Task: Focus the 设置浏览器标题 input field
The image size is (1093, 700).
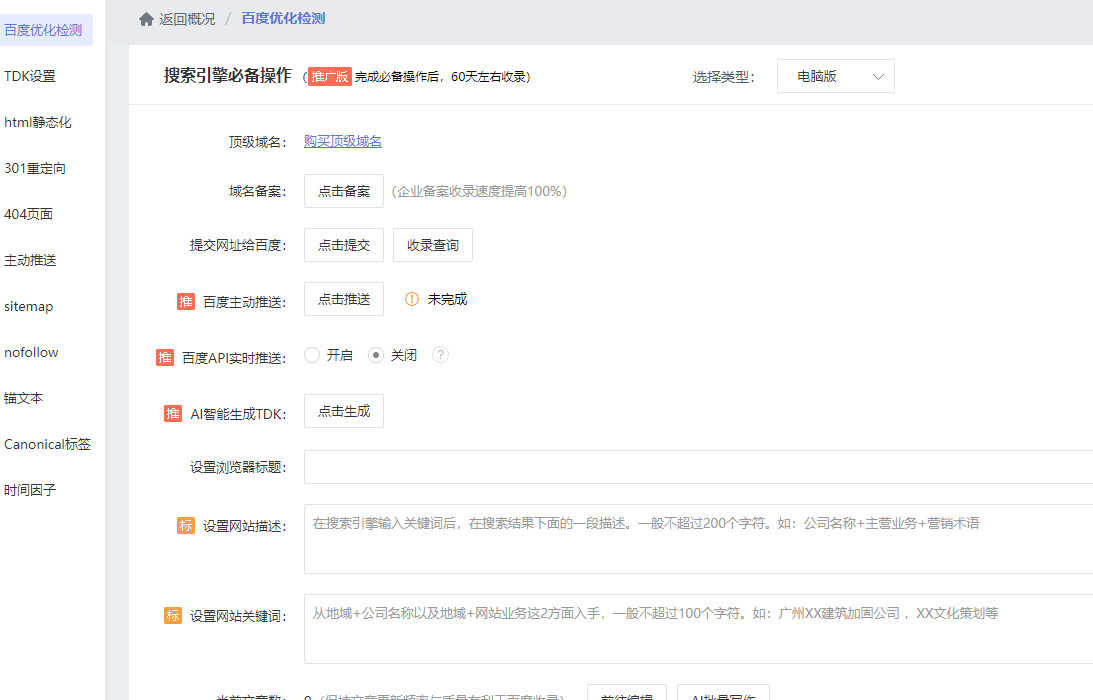Action: pyautogui.click(x=698, y=467)
